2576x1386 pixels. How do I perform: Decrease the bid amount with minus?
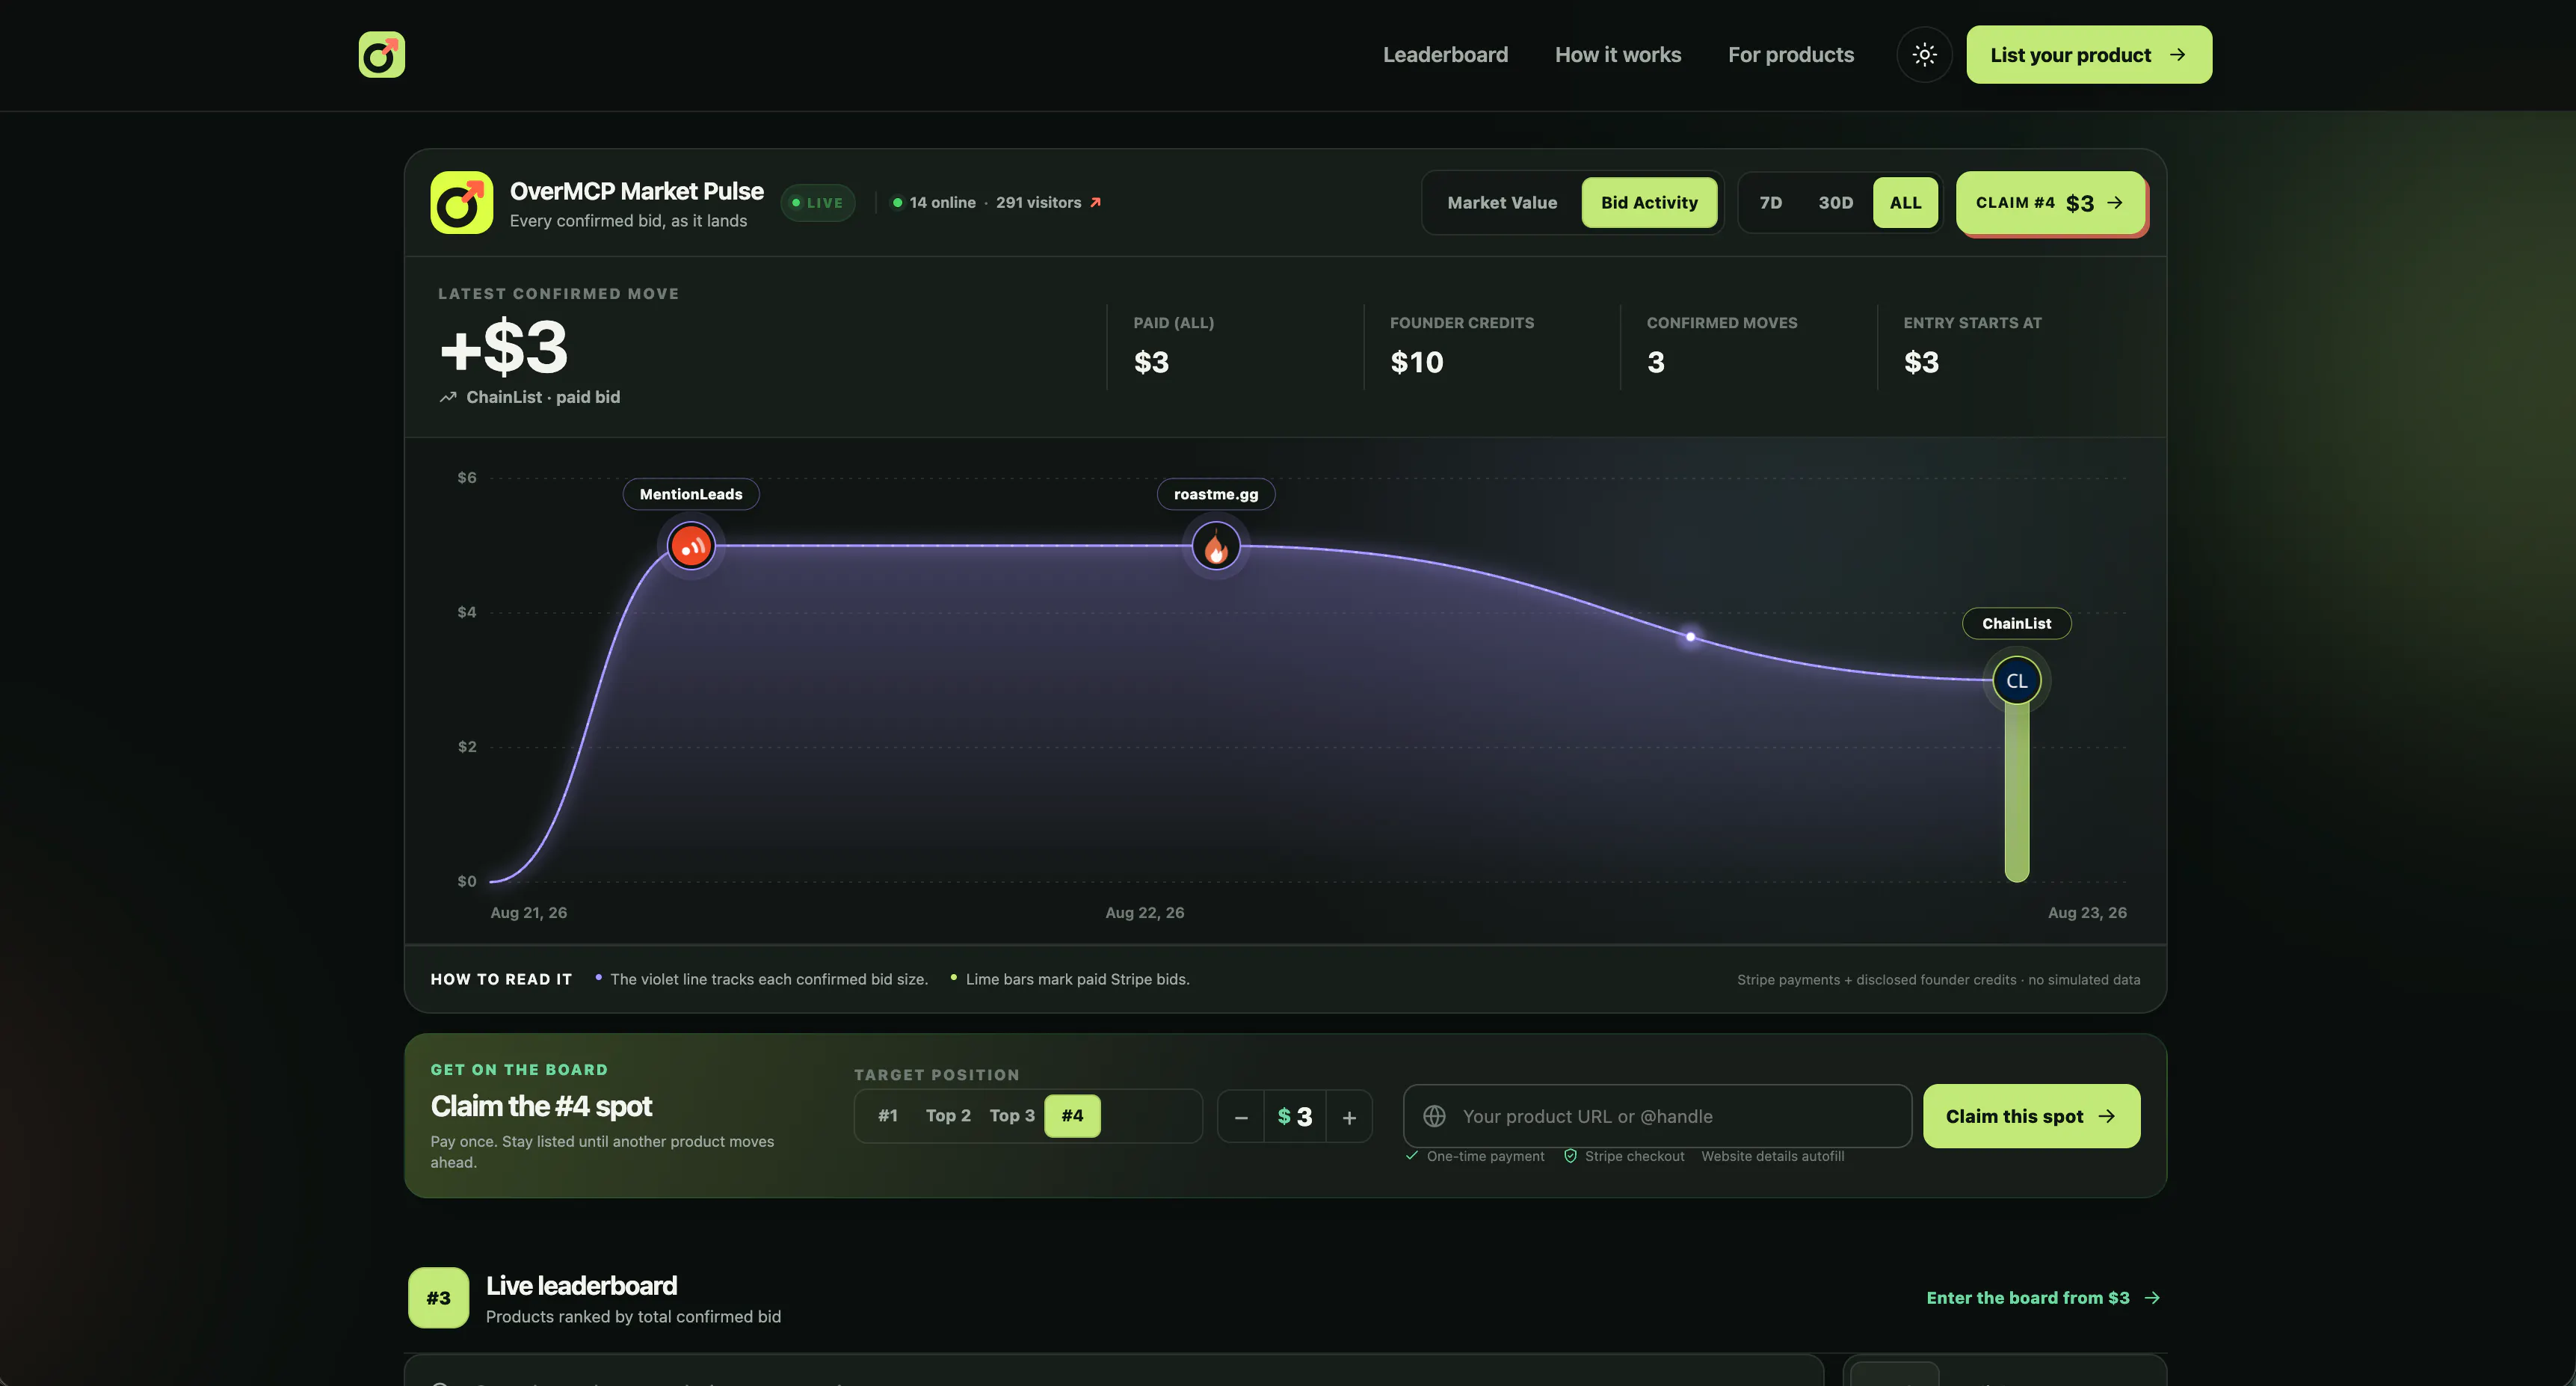(1241, 1117)
